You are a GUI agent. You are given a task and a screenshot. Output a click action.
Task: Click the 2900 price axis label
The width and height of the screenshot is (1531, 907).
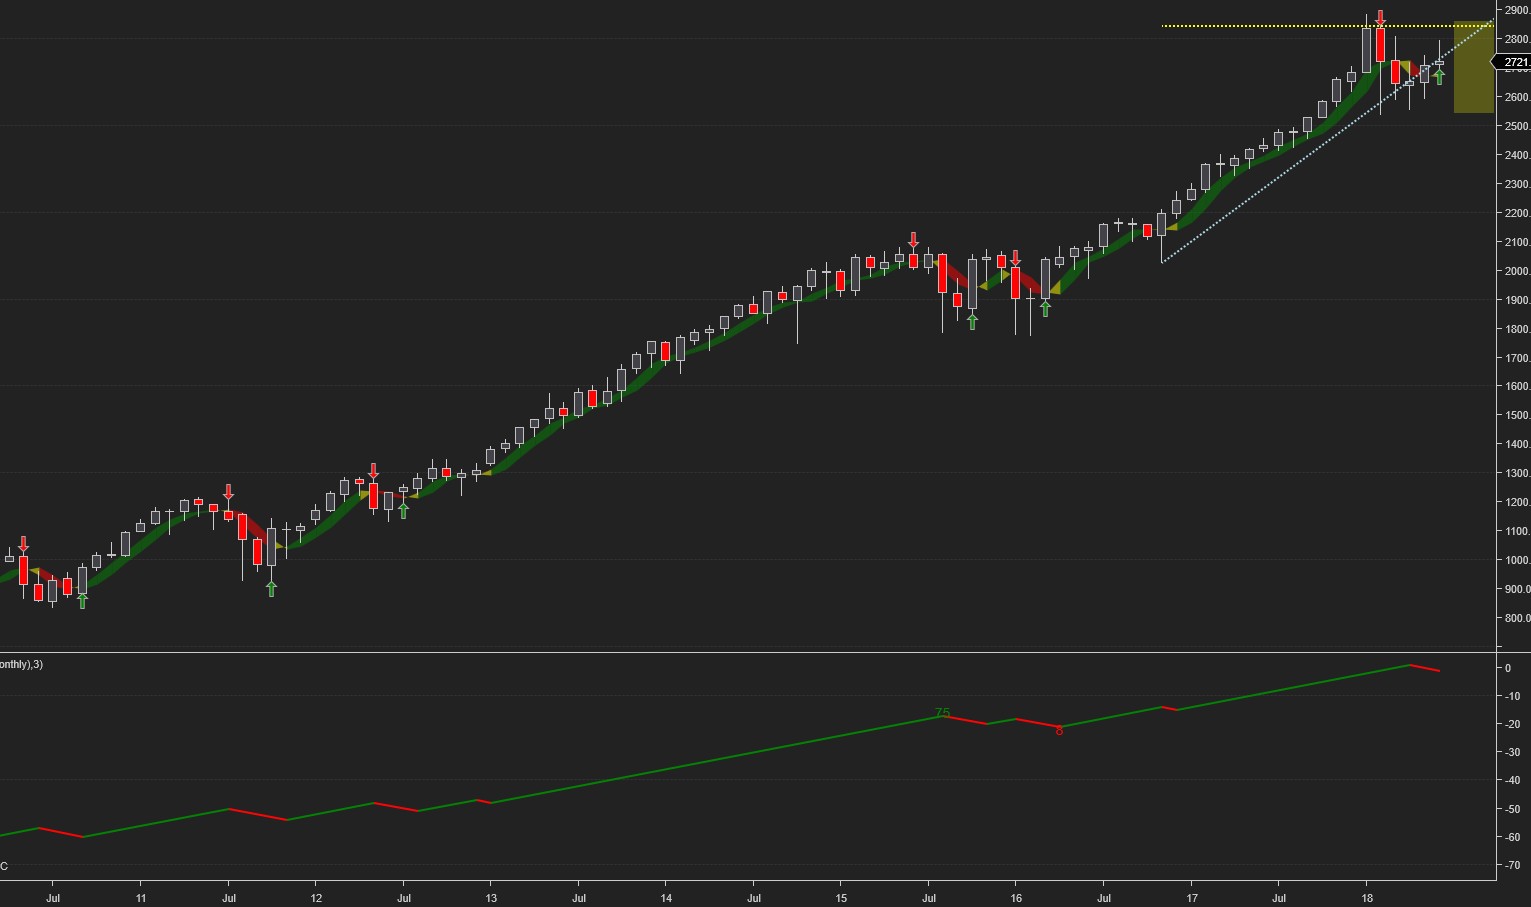[1516, 10]
